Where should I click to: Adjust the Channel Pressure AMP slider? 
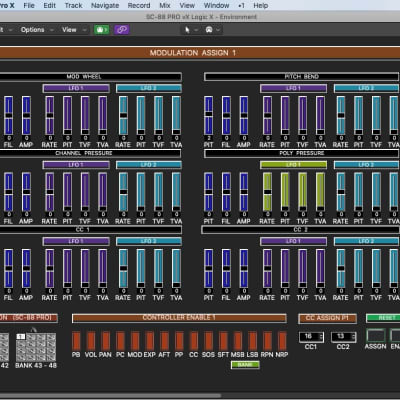point(26,192)
